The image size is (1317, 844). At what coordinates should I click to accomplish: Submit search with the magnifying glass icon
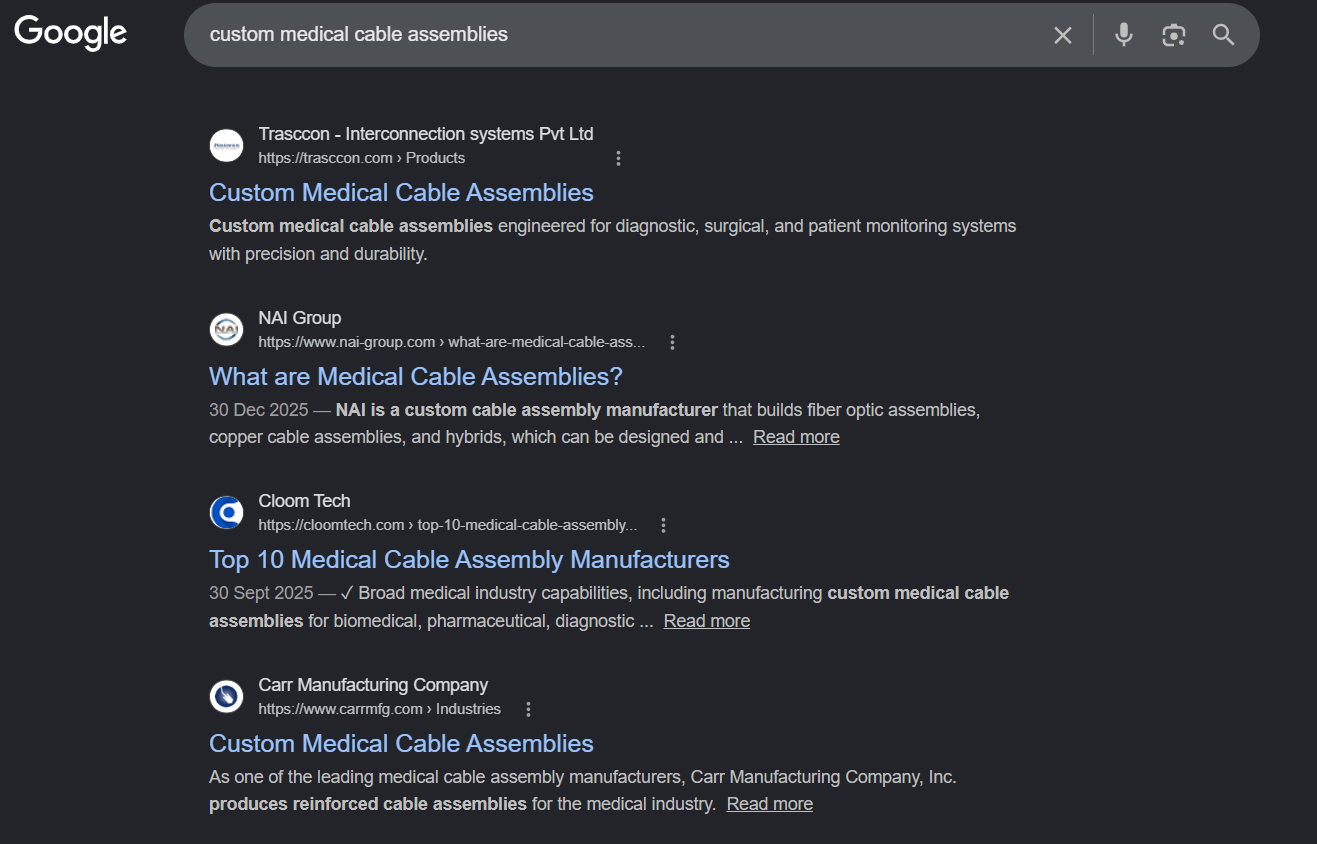1224,35
